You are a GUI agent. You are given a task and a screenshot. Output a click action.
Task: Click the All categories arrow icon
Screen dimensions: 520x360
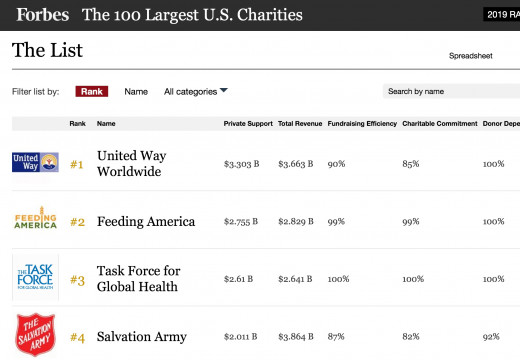[x=224, y=90]
